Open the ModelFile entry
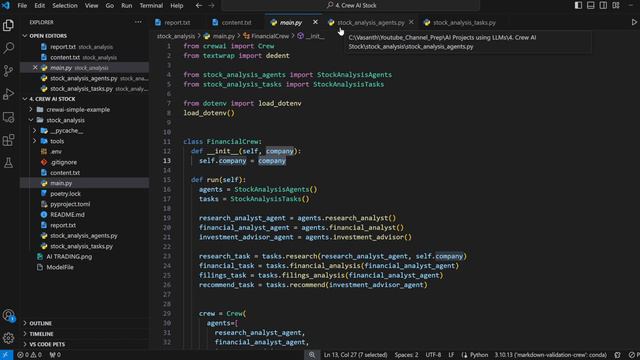Image resolution: width=640 pixels, height=360 pixels. (60, 267)
